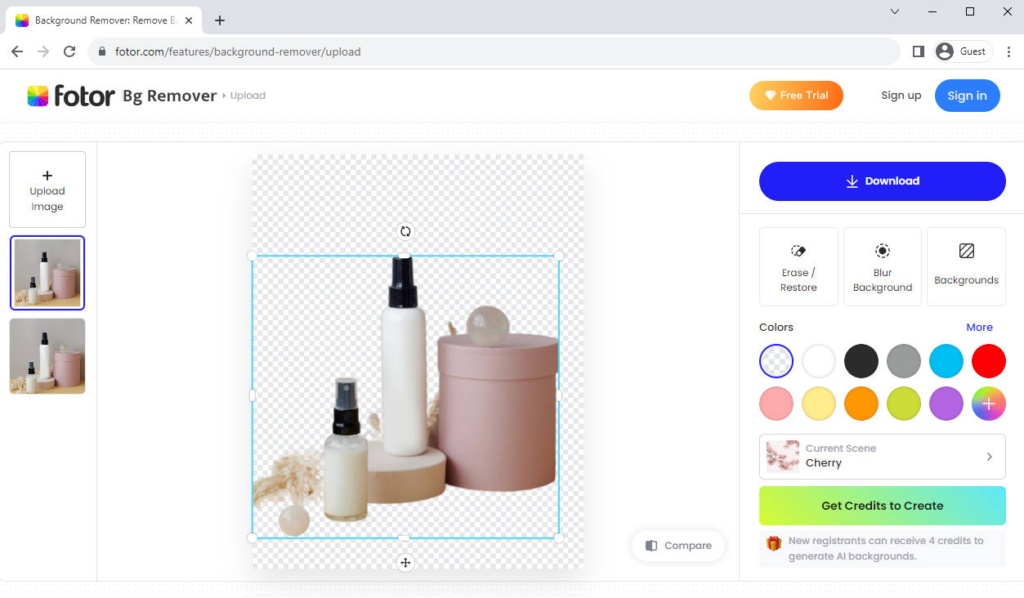Click the custom color picker plus swatch
Screen dimensions: 1024x598
point(988,403)
